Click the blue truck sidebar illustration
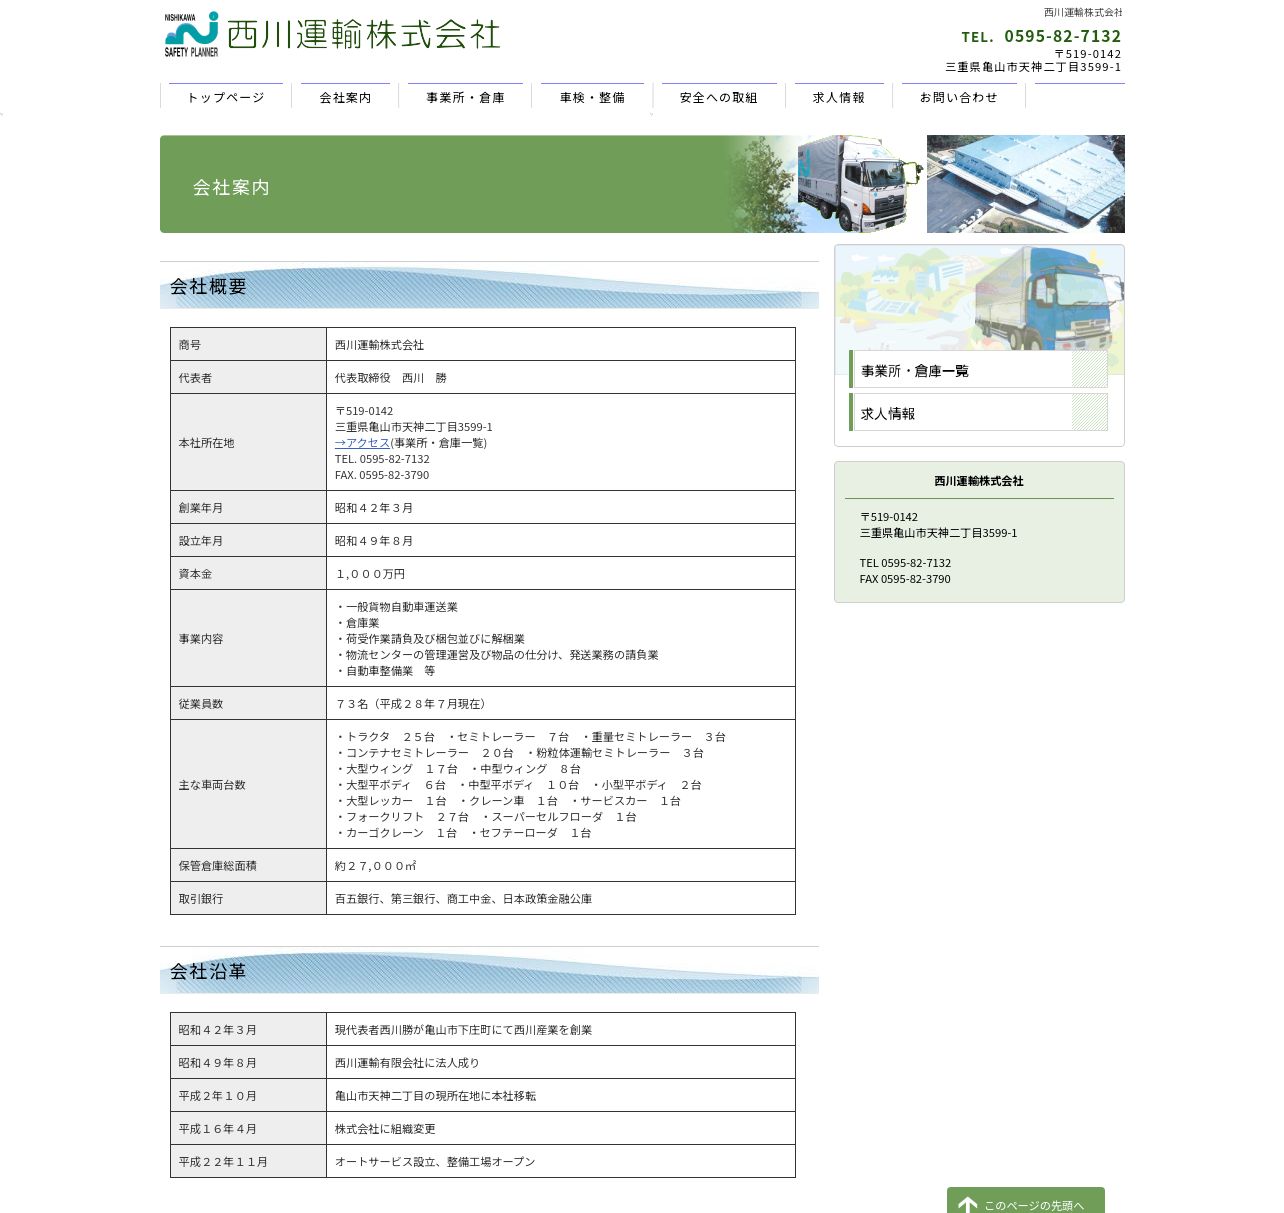This screenshot has width=1284, height=1213. [1047, 298]
